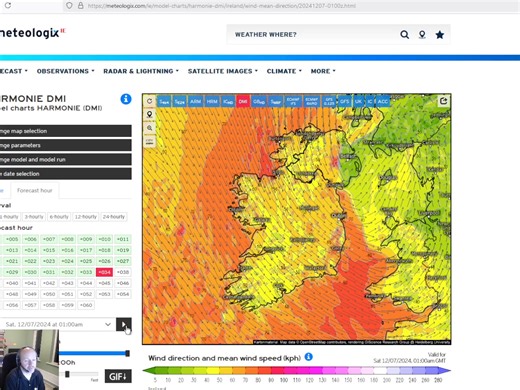Select the 3-hourly interval

coord(34,217)
